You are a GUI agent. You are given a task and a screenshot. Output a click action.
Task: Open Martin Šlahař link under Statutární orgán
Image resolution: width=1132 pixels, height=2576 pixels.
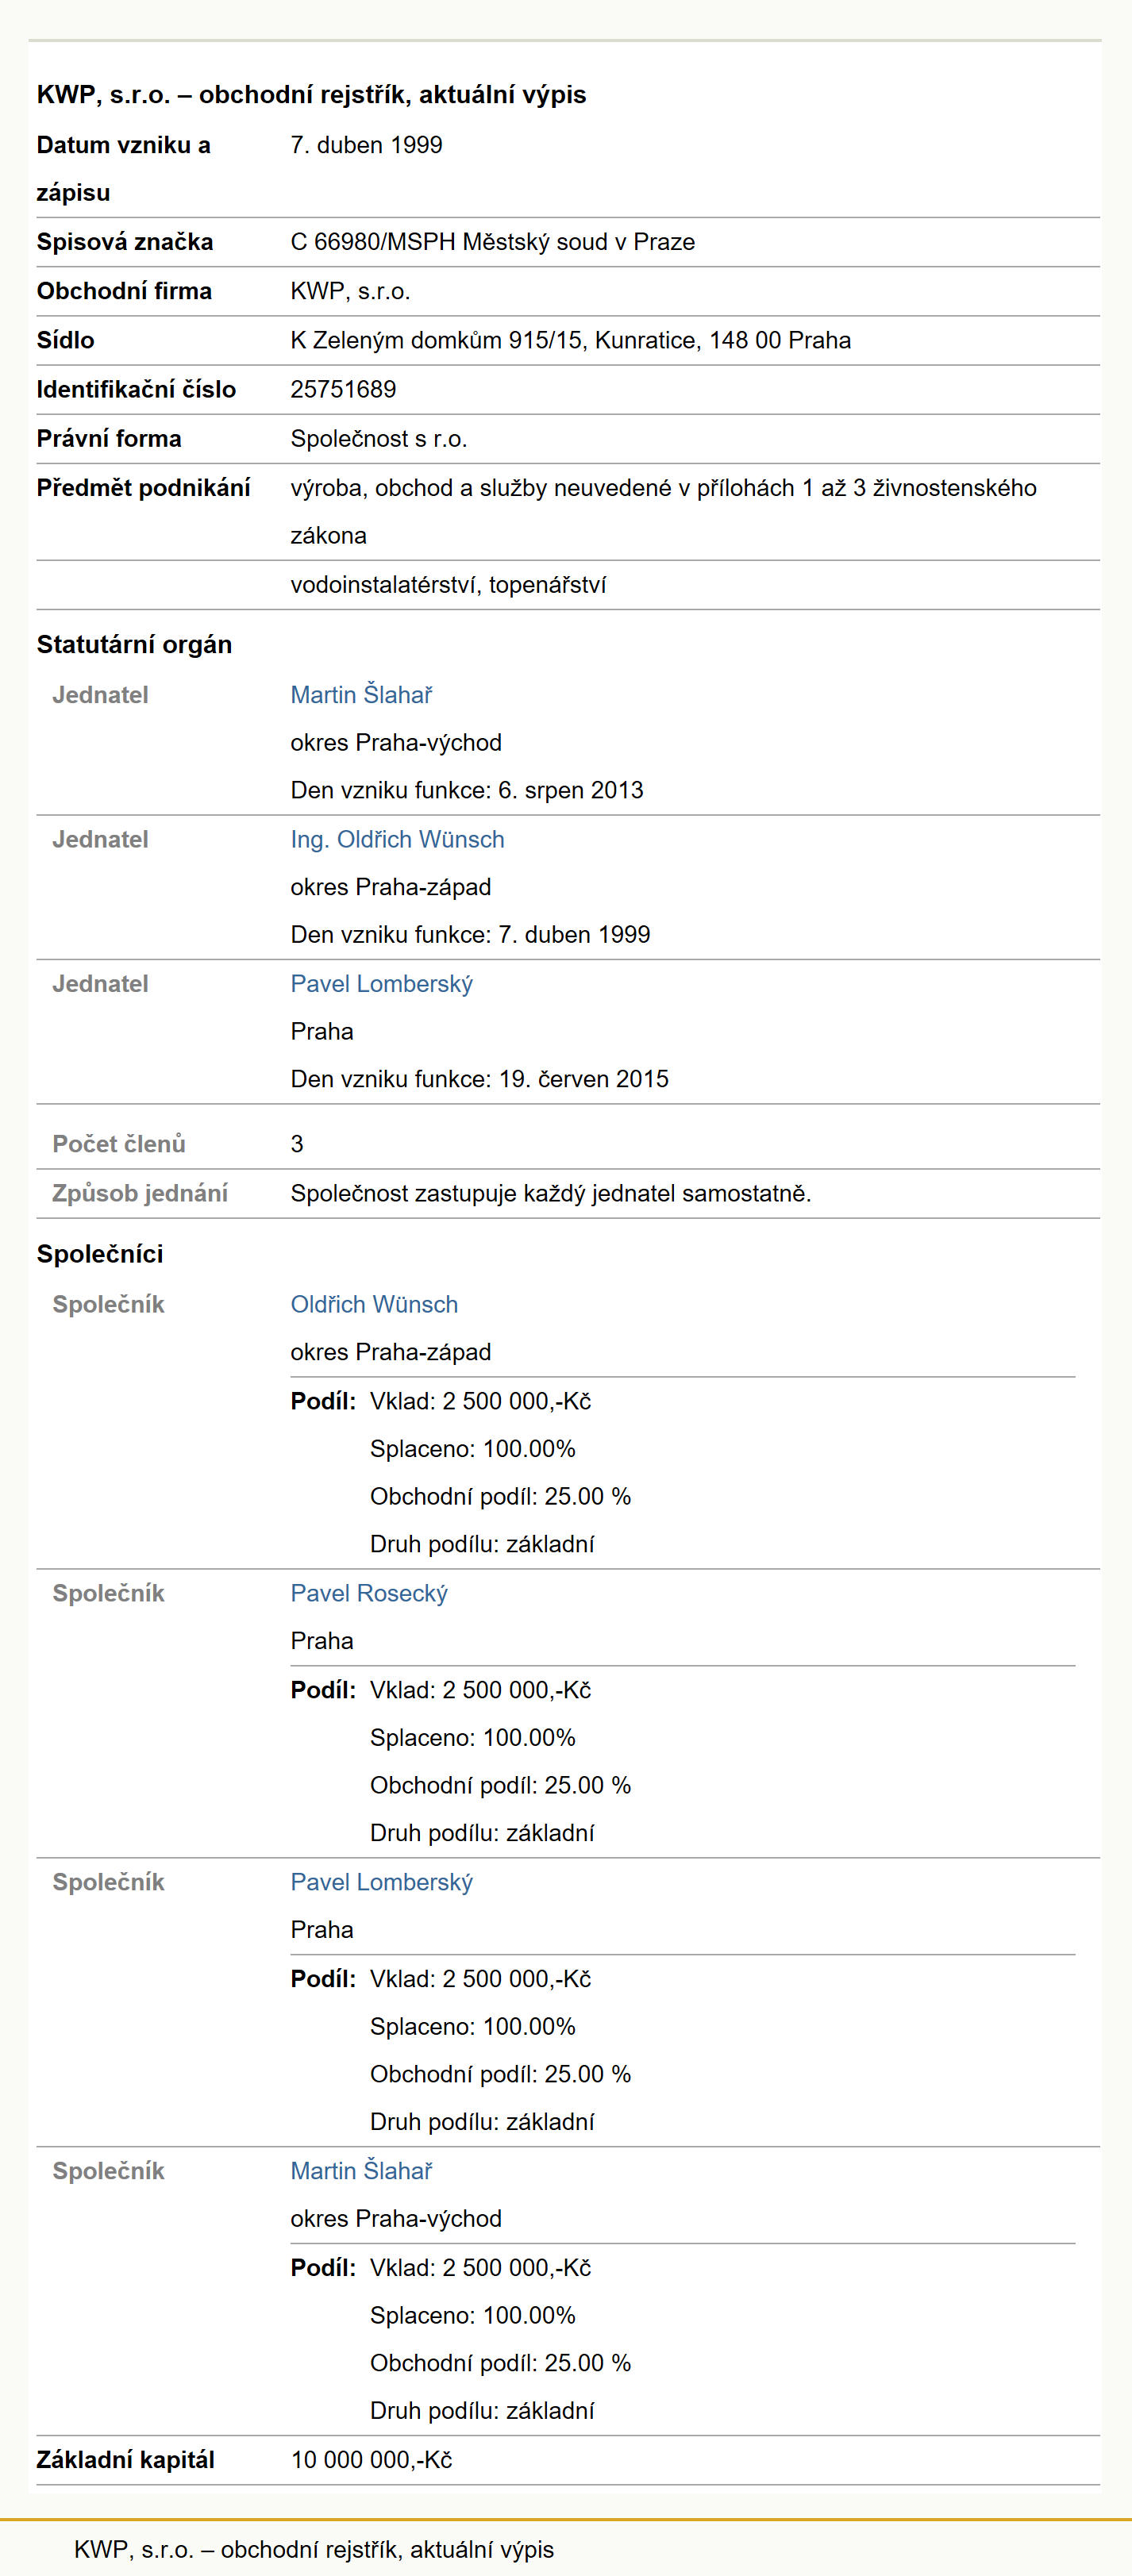361,694
